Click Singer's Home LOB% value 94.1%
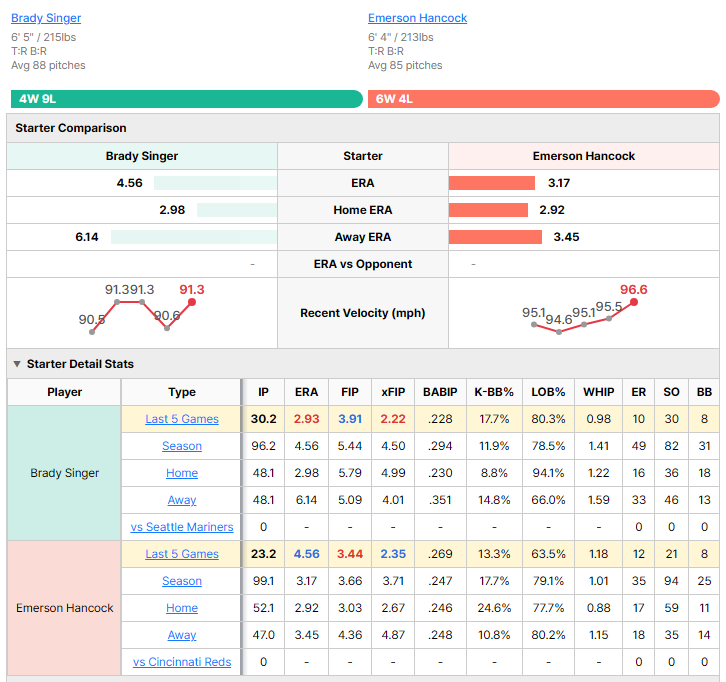Screen dimensions: 726x682 coord(548,473)
